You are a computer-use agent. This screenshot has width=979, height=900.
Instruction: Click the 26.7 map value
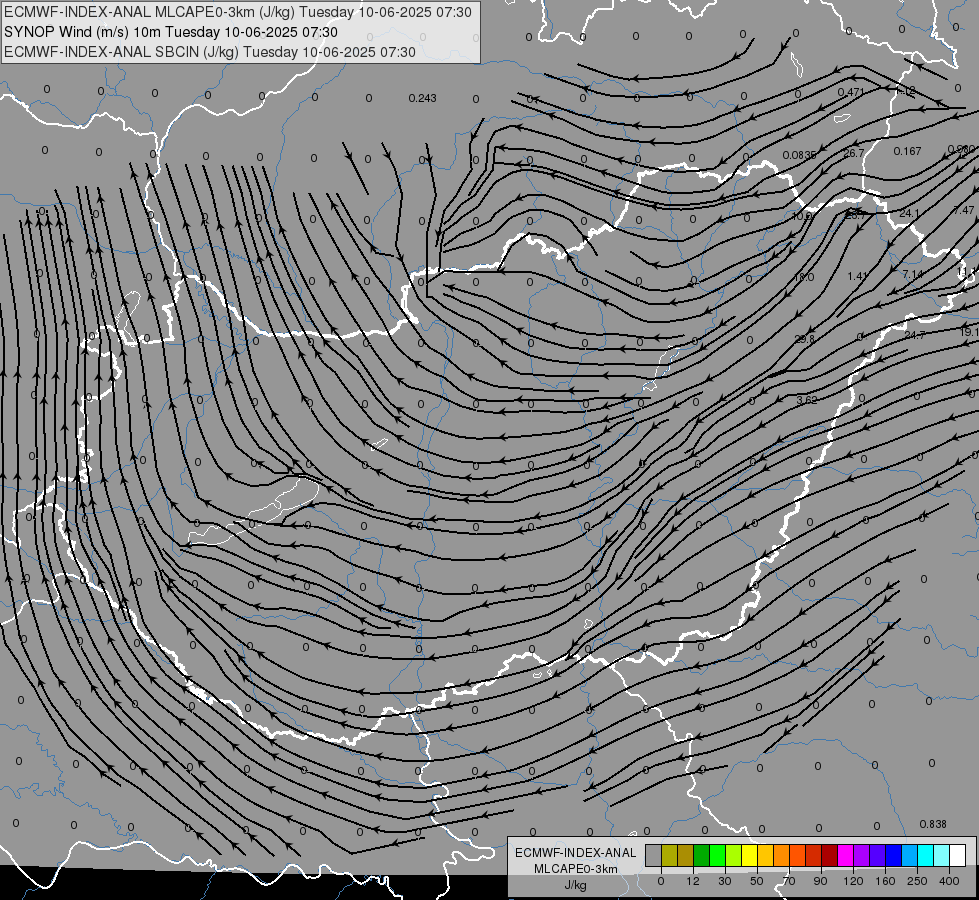coord(854,153)
